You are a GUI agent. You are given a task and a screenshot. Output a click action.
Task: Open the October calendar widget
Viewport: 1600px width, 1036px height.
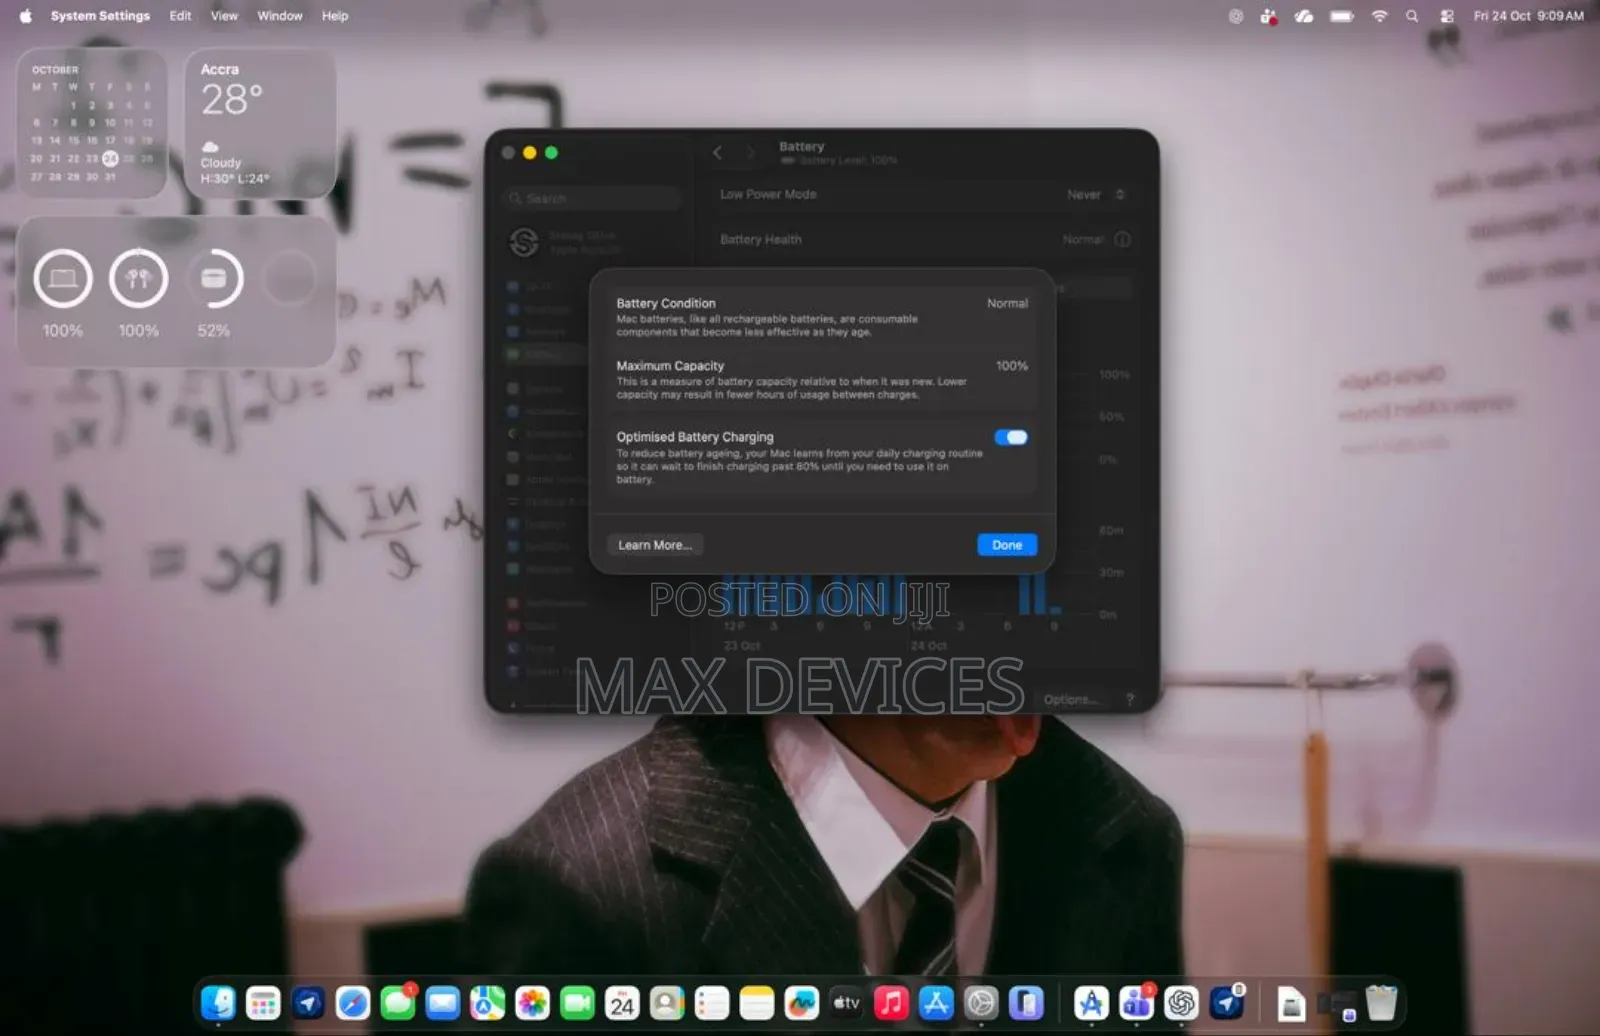coord(92,123)
